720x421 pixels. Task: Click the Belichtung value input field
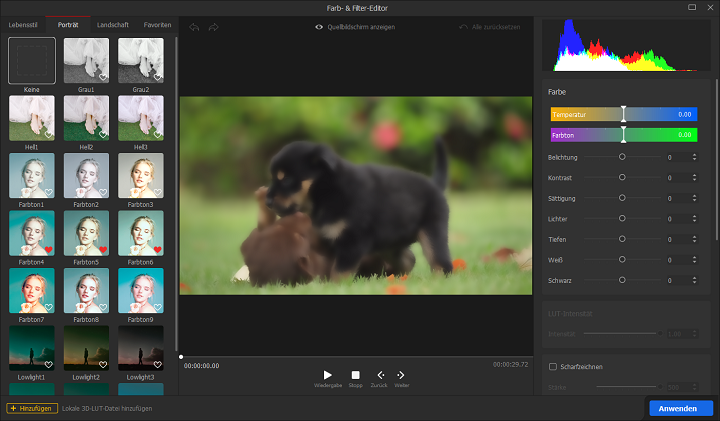[x=678, y=157]
